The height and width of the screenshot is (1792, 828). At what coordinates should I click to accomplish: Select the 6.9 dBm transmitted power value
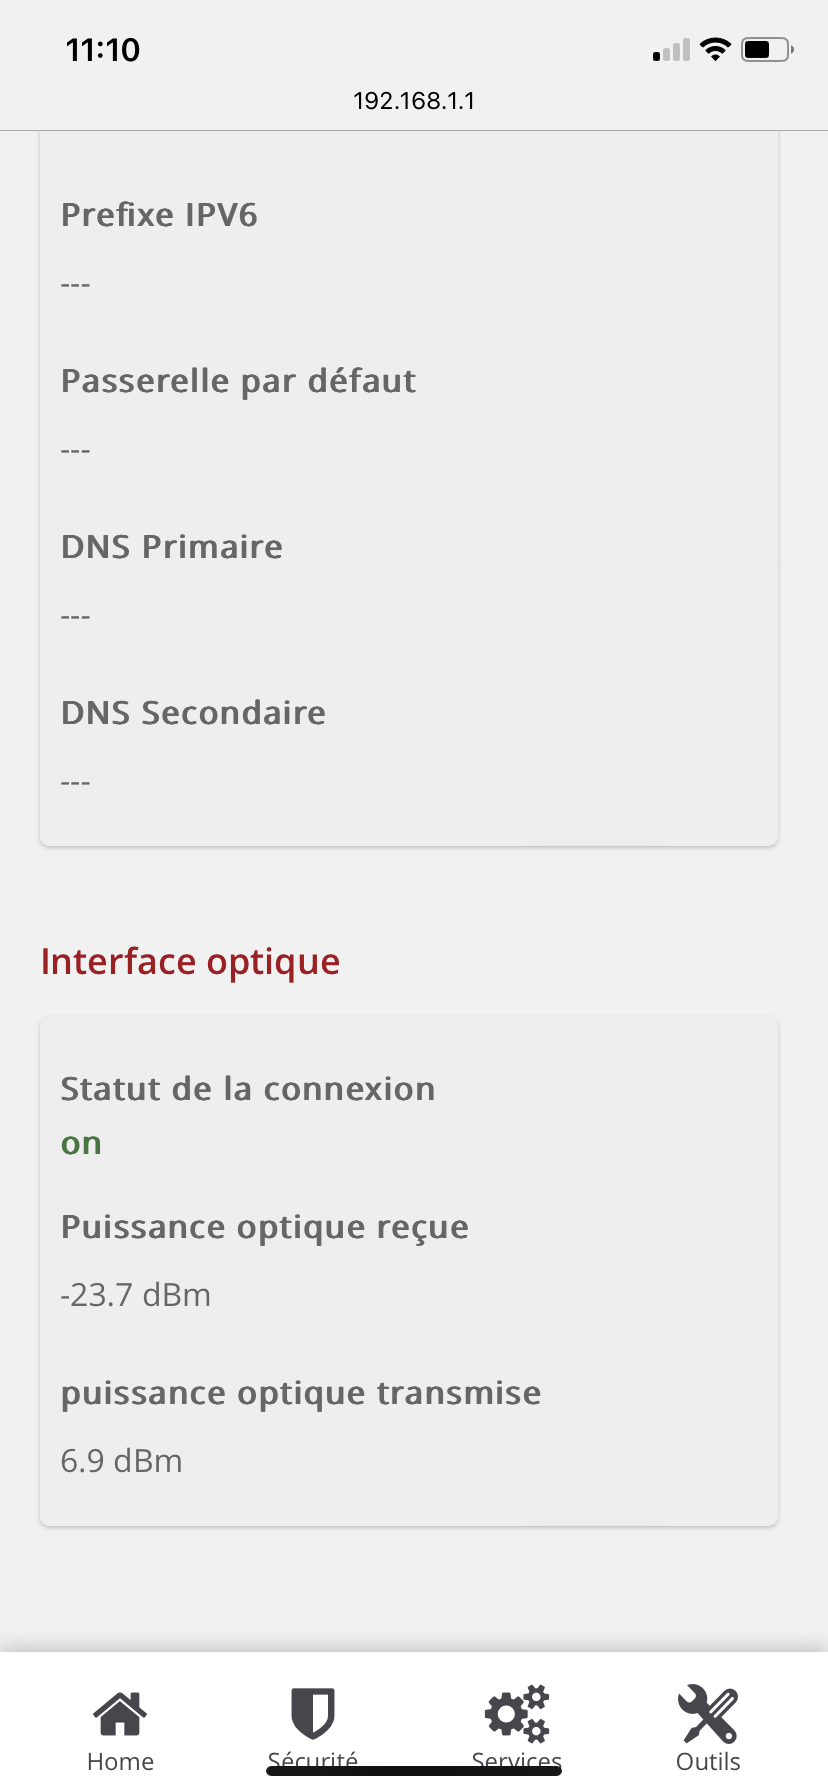click(x=121, y=1460)
